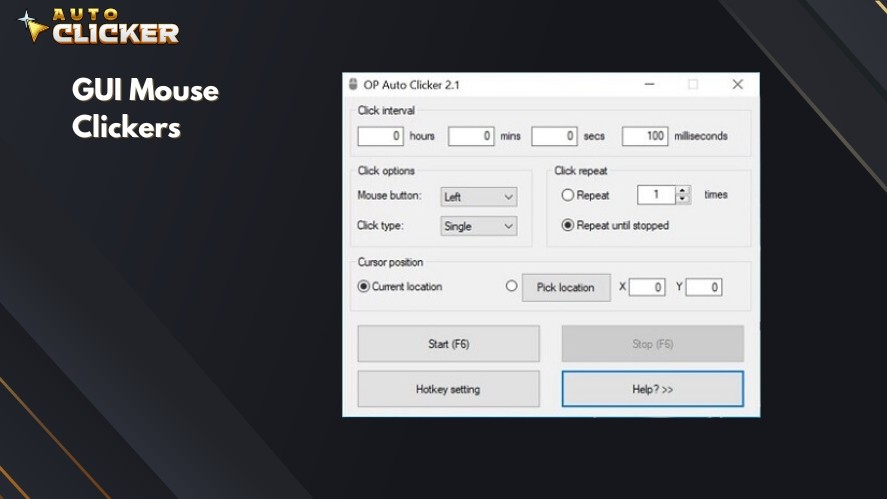
Task: Close the OP Auto Clicker window
Action: coord(738,84)
